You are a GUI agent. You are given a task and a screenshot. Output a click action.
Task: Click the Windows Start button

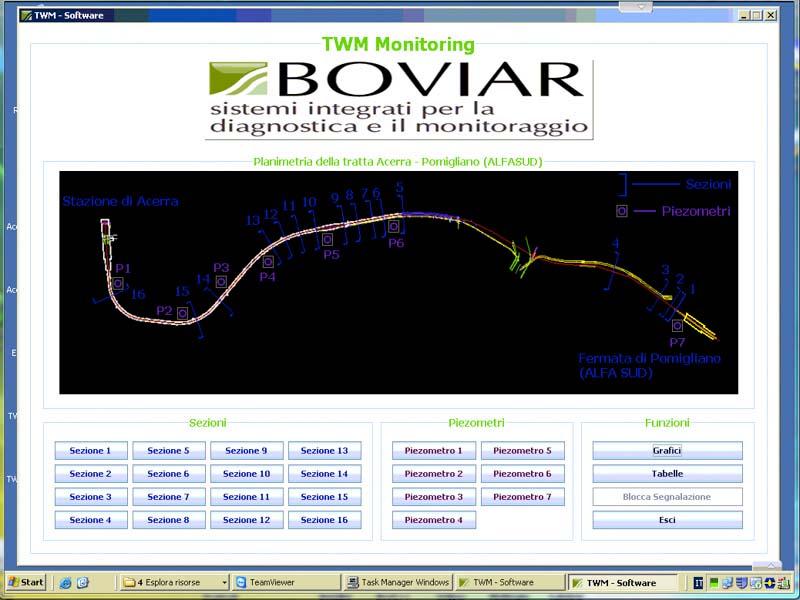click(x=27, y=582)
